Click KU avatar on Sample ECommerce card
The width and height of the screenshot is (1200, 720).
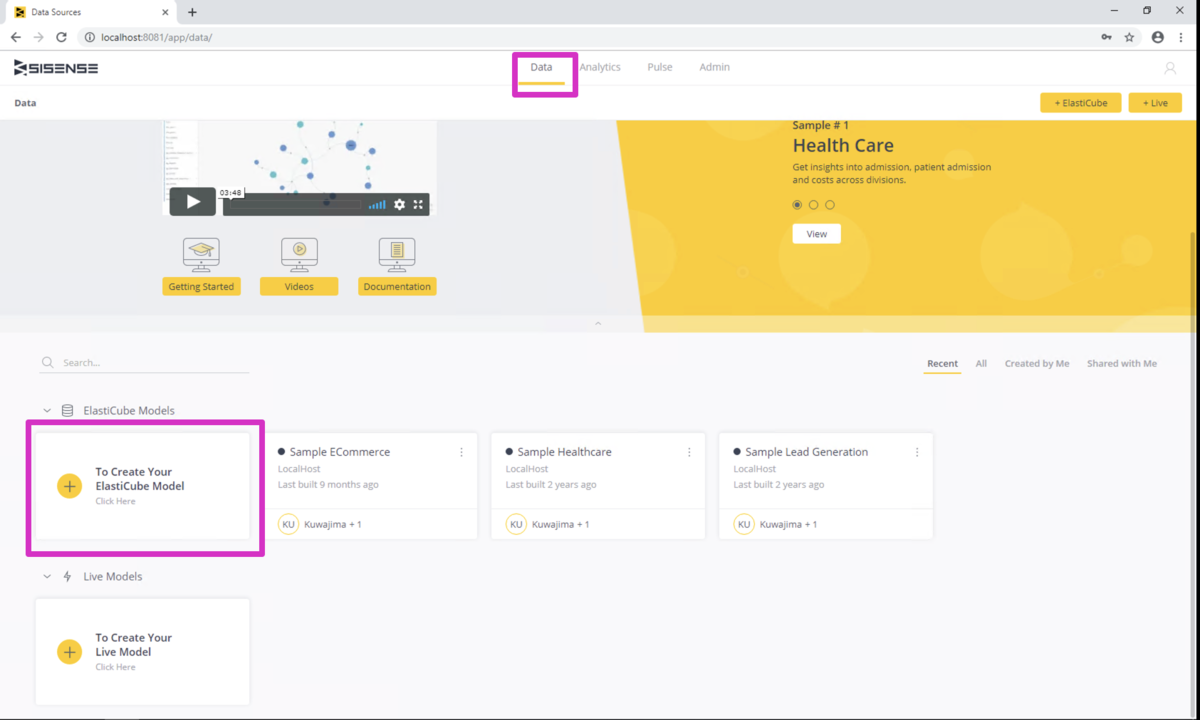[x=288, y=524]
